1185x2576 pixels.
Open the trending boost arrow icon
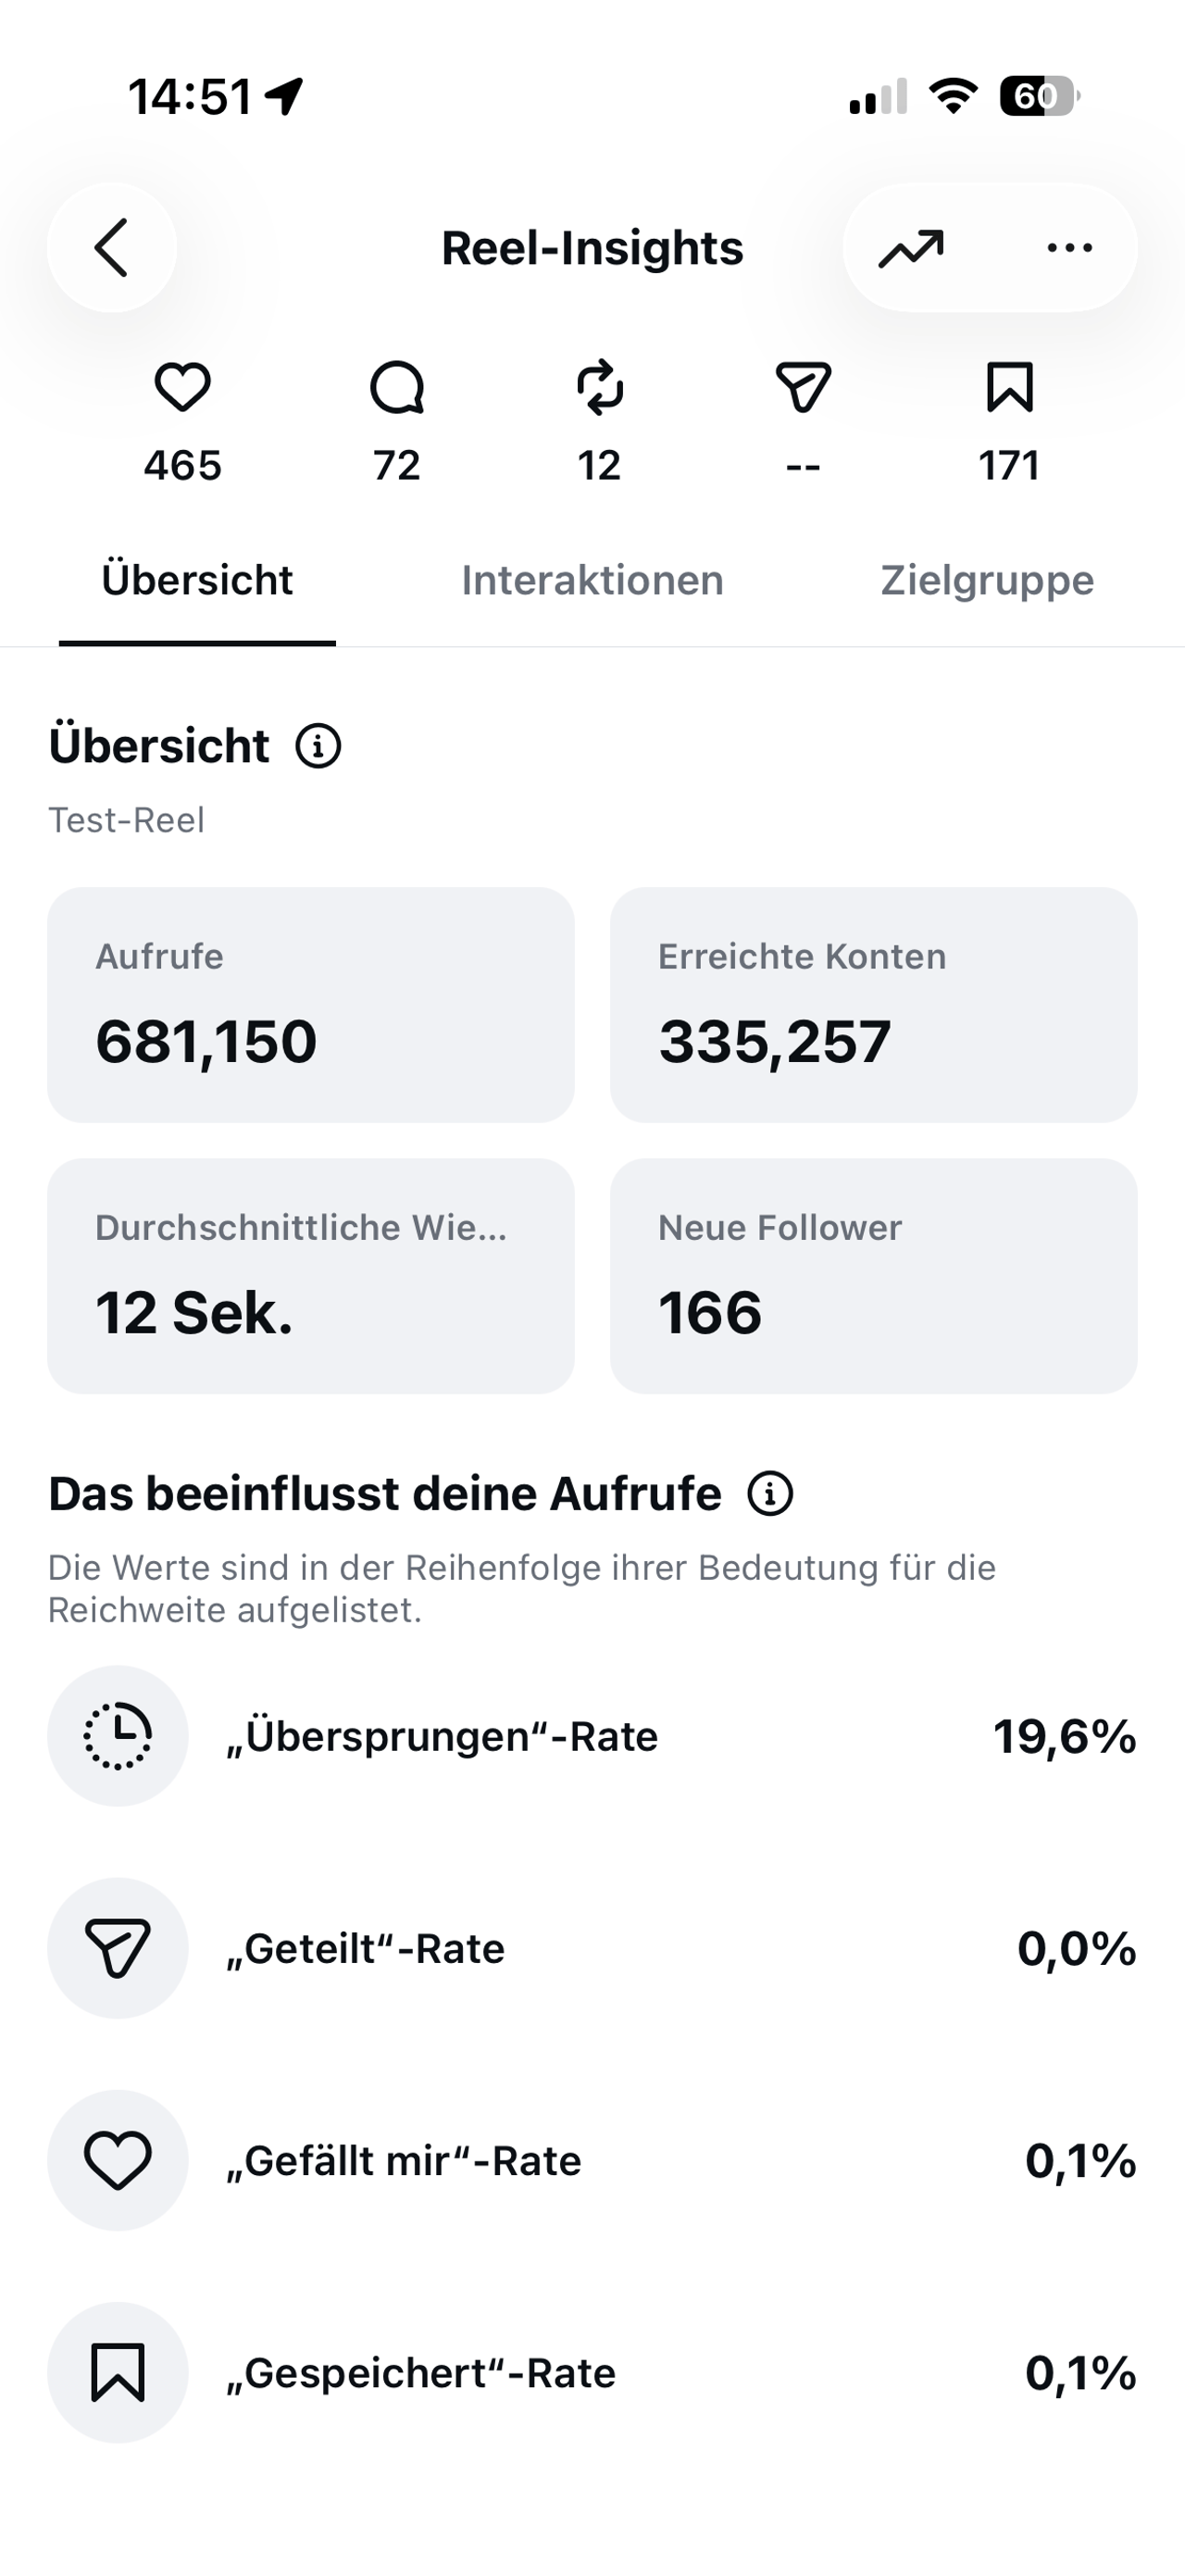coord(911,249)
